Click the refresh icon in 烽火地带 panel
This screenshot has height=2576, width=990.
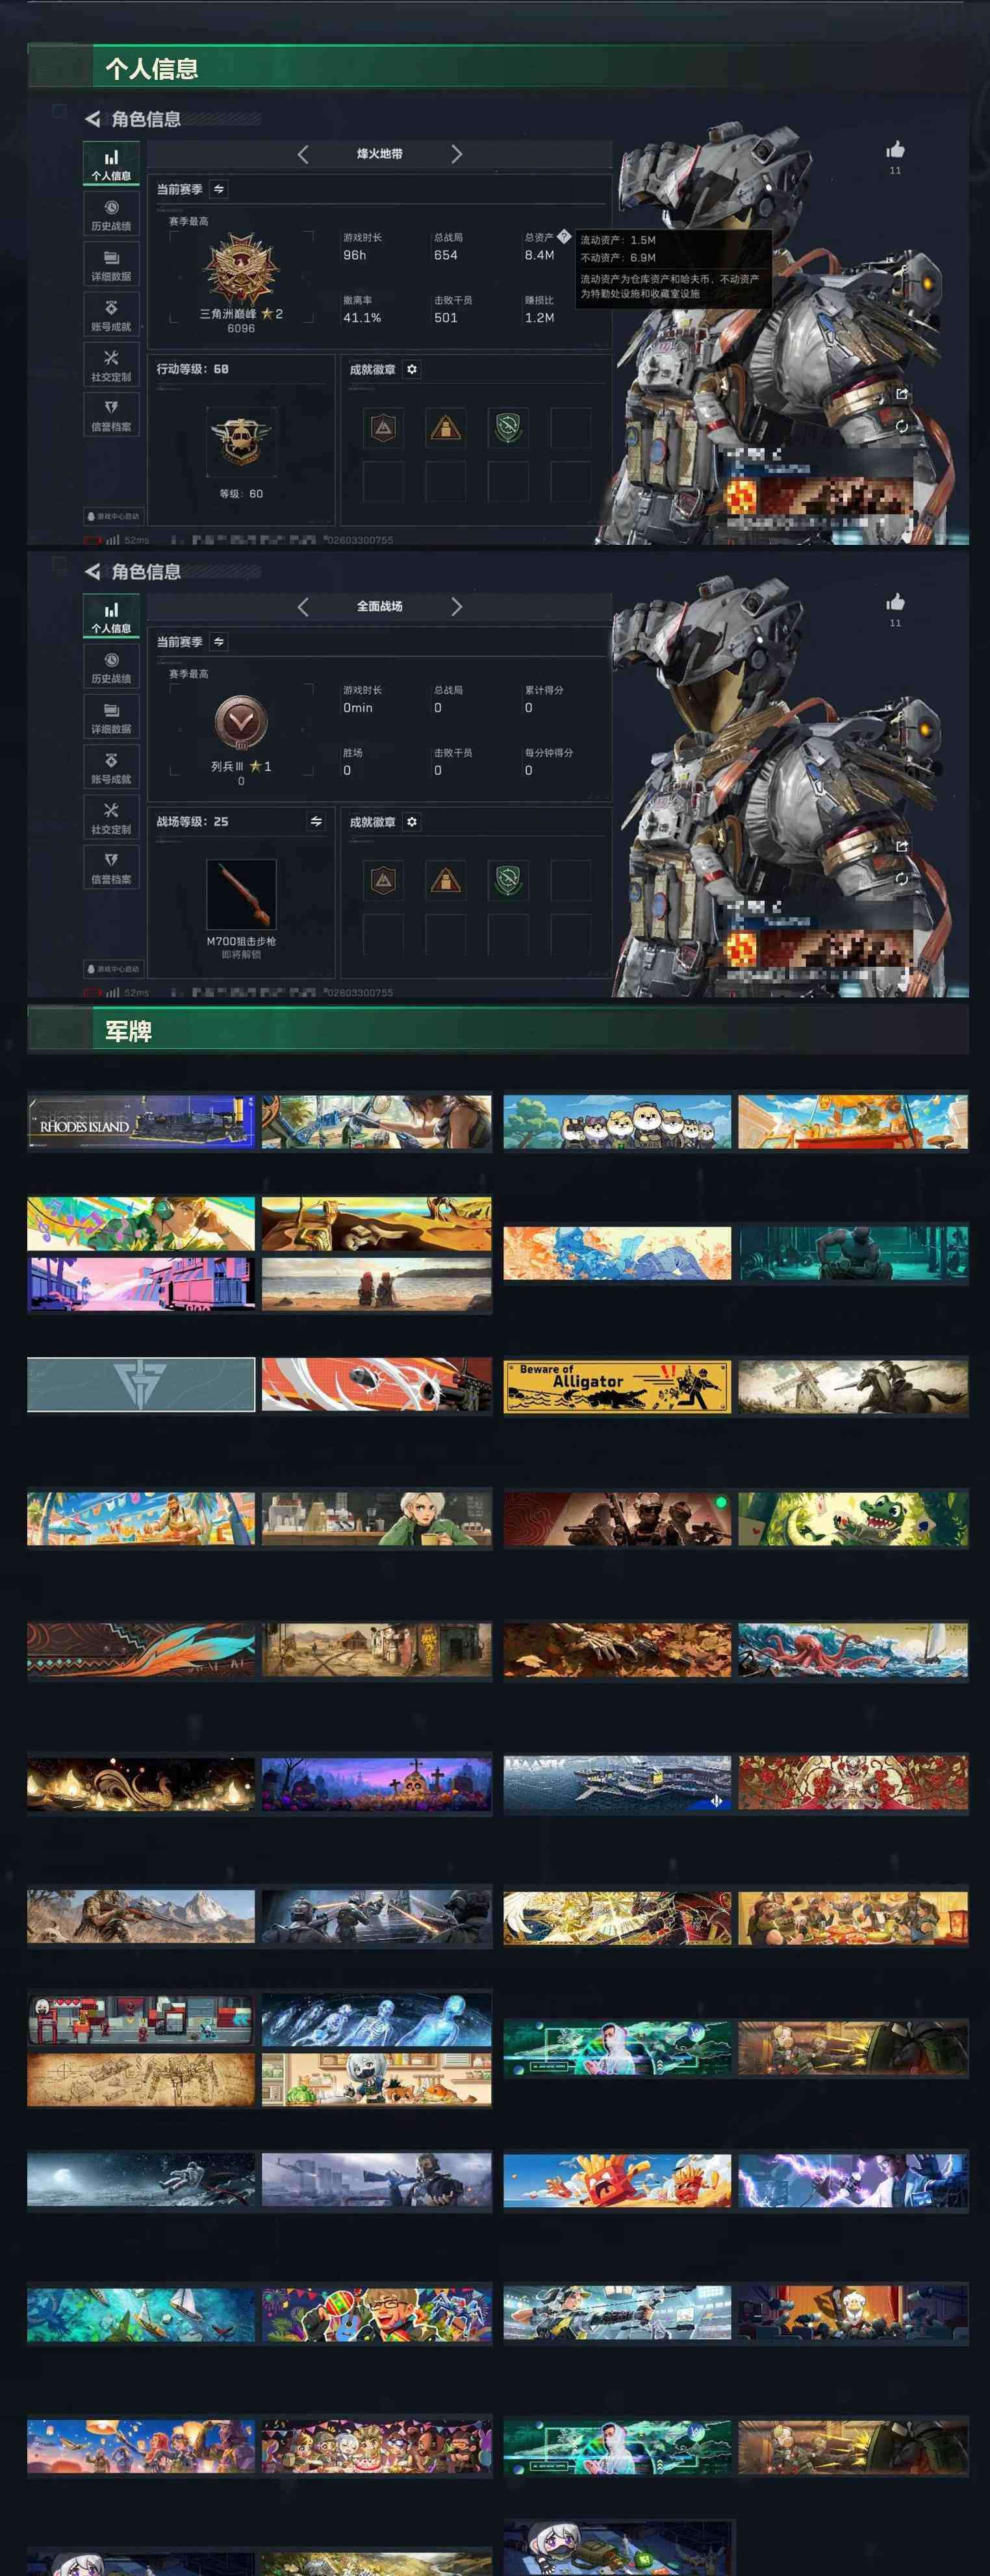(902, 426)
